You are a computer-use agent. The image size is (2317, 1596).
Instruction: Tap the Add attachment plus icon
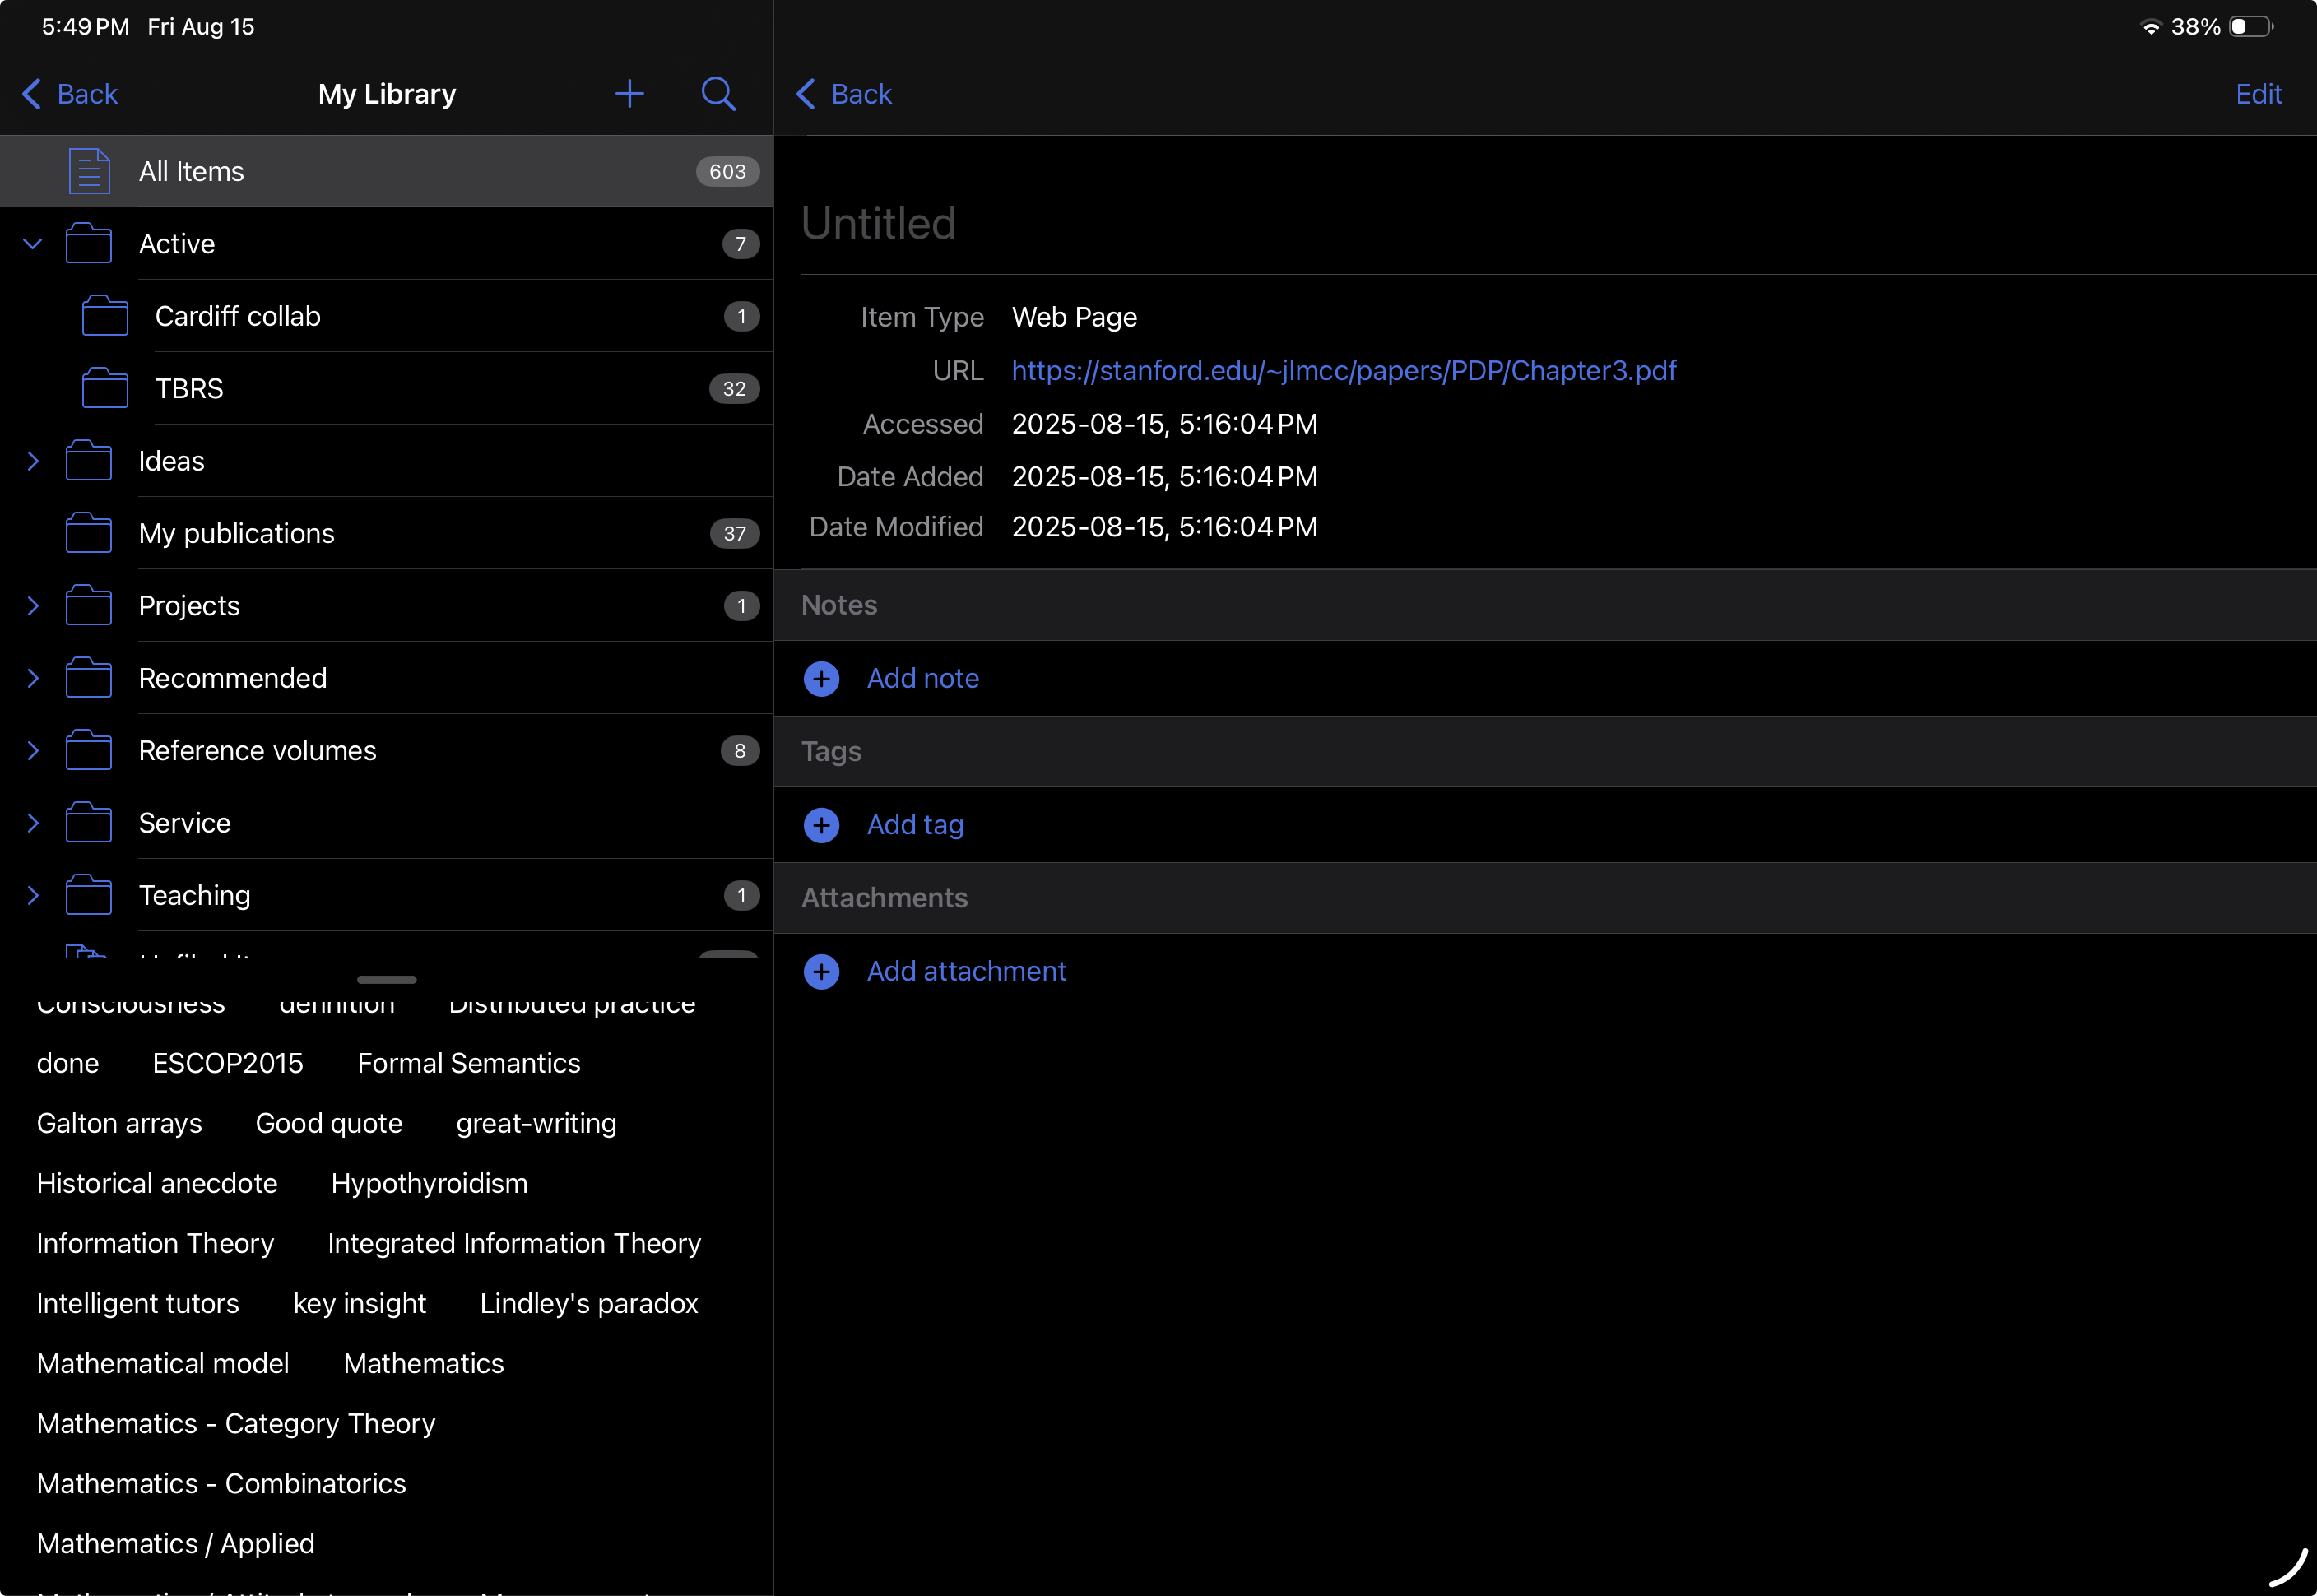821,971
